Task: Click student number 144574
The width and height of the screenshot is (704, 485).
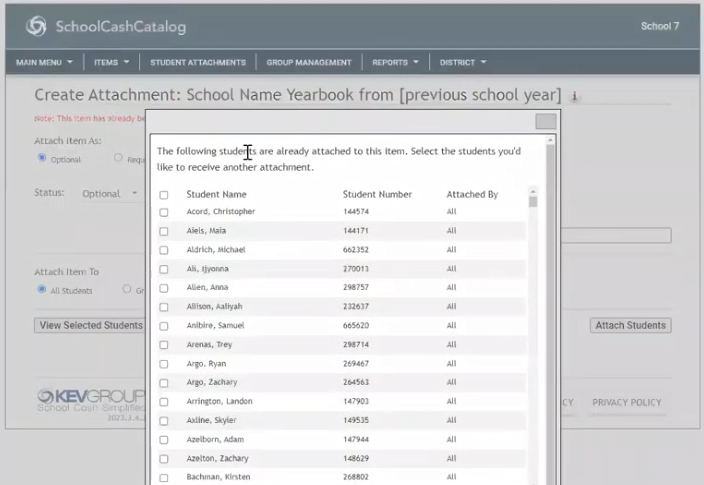Action: pos(356,212)
